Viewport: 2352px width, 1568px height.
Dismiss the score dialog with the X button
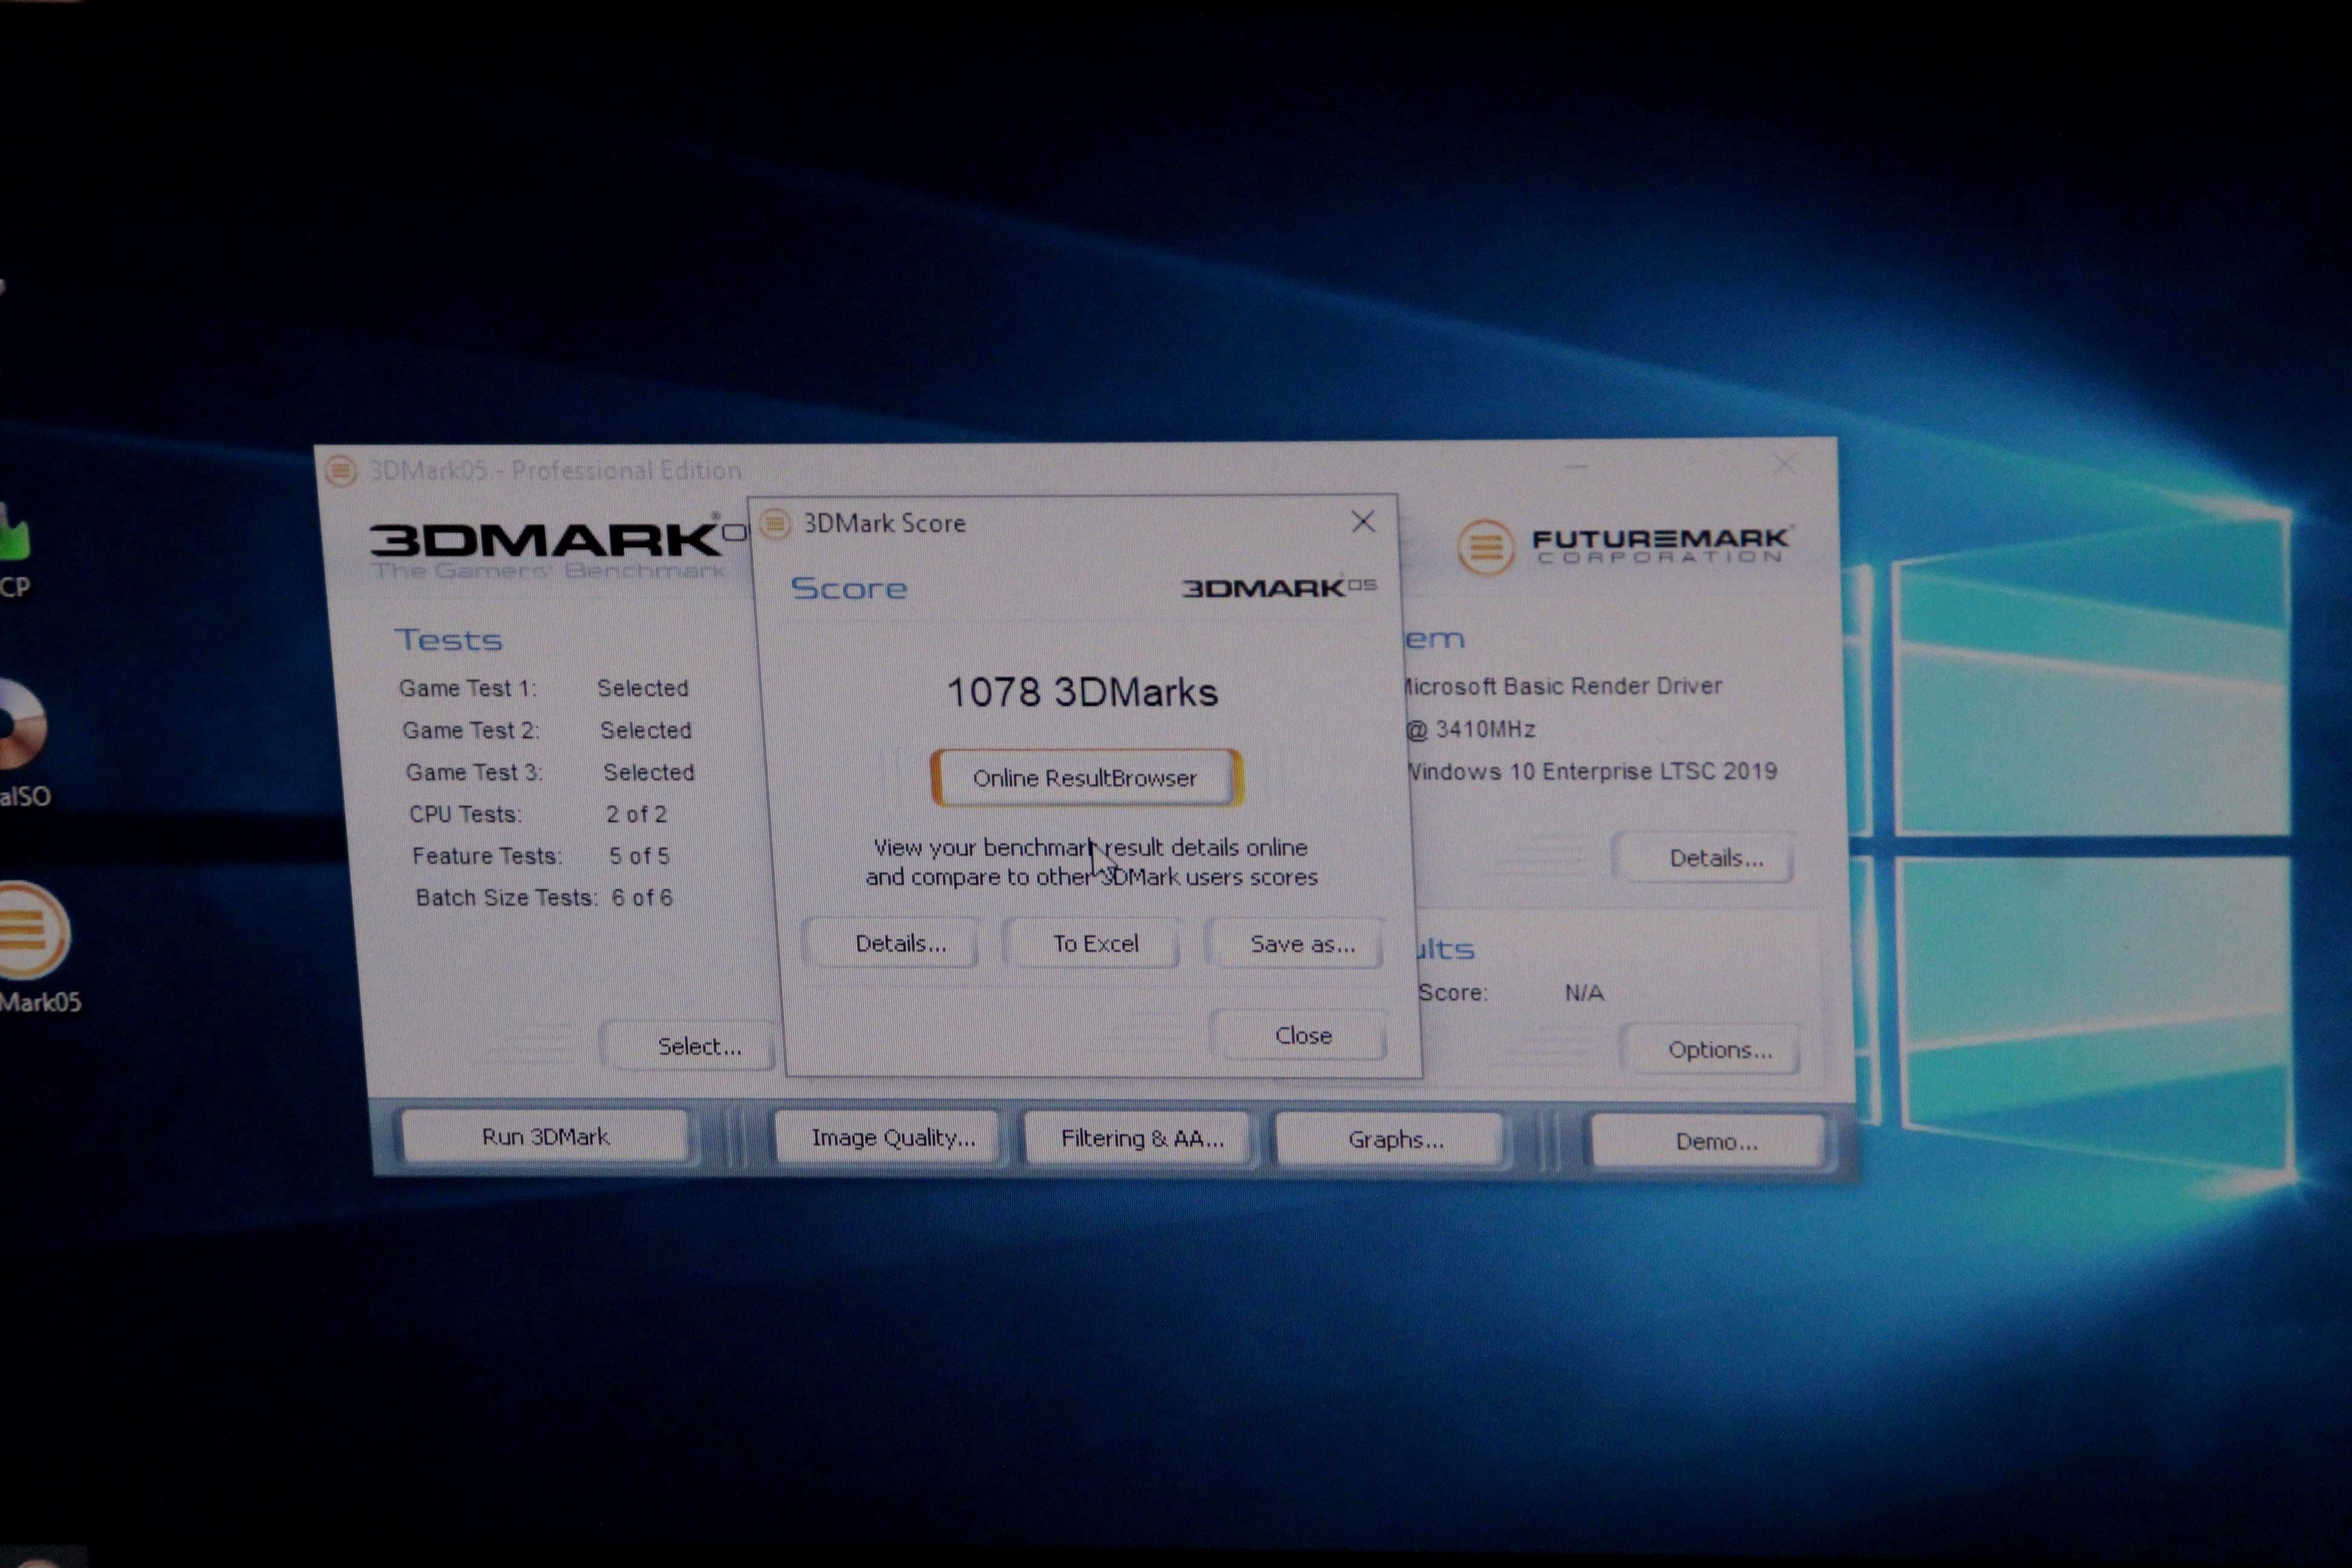1363,521
